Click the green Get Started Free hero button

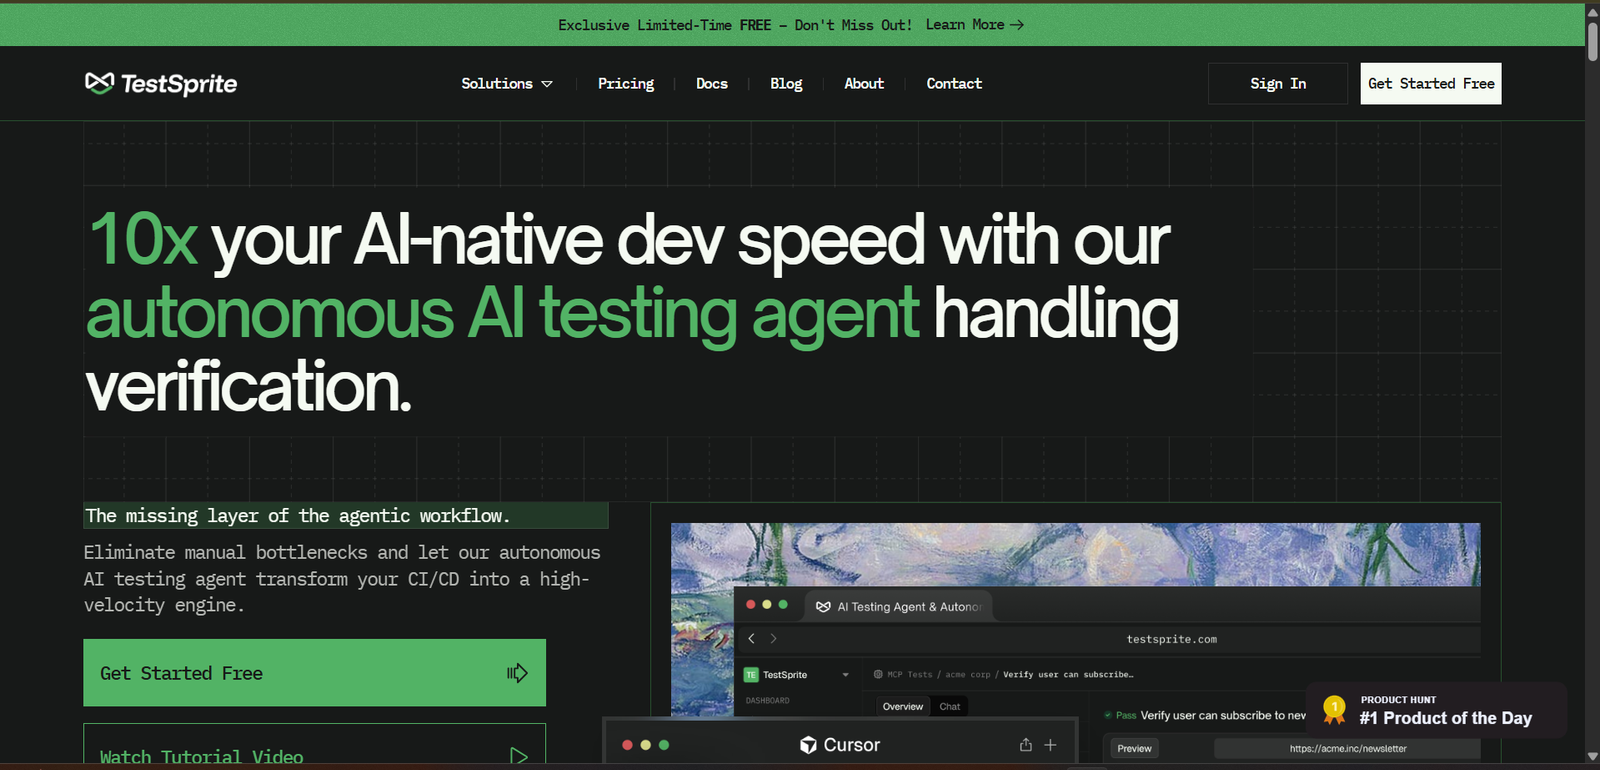pos(314,673)
